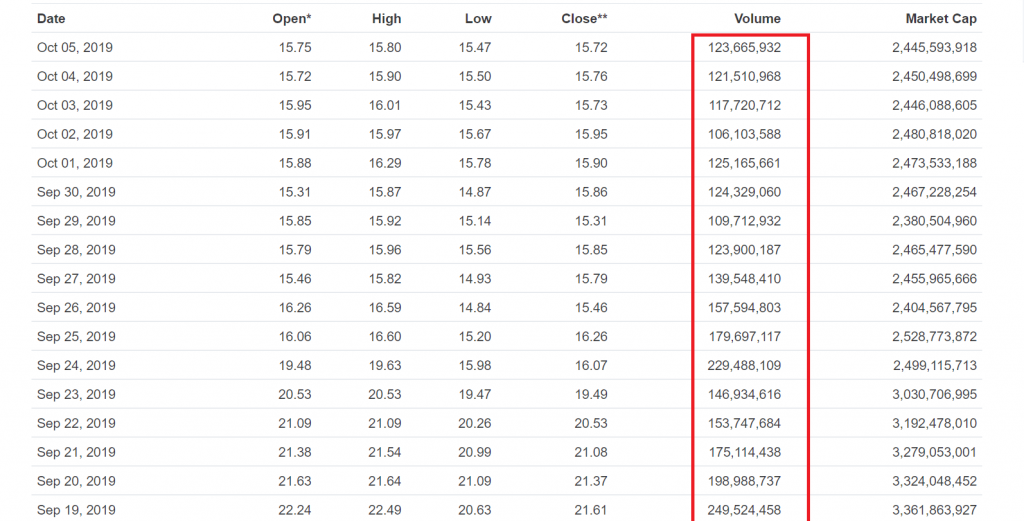Select market cap value 3,361,863,927

click(x=934, y=510)
